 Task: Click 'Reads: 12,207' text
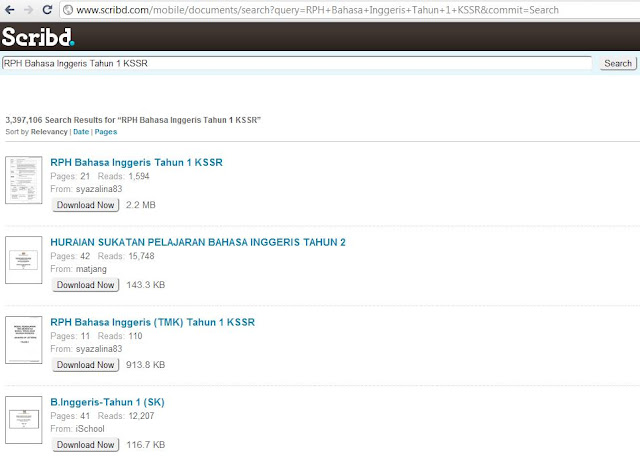[x=126, y=416]
